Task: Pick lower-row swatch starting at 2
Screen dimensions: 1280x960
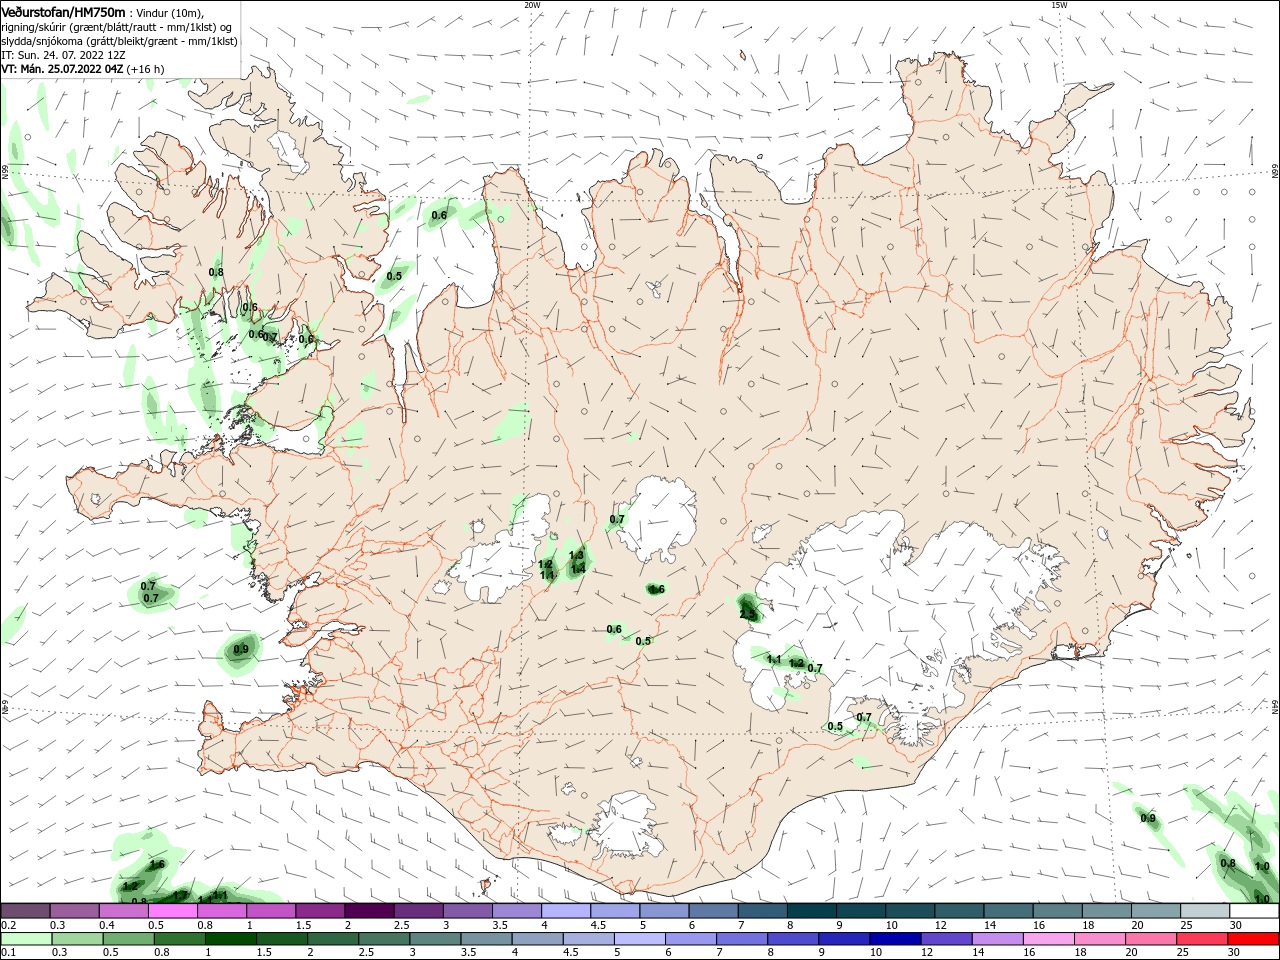Action: 334,939
